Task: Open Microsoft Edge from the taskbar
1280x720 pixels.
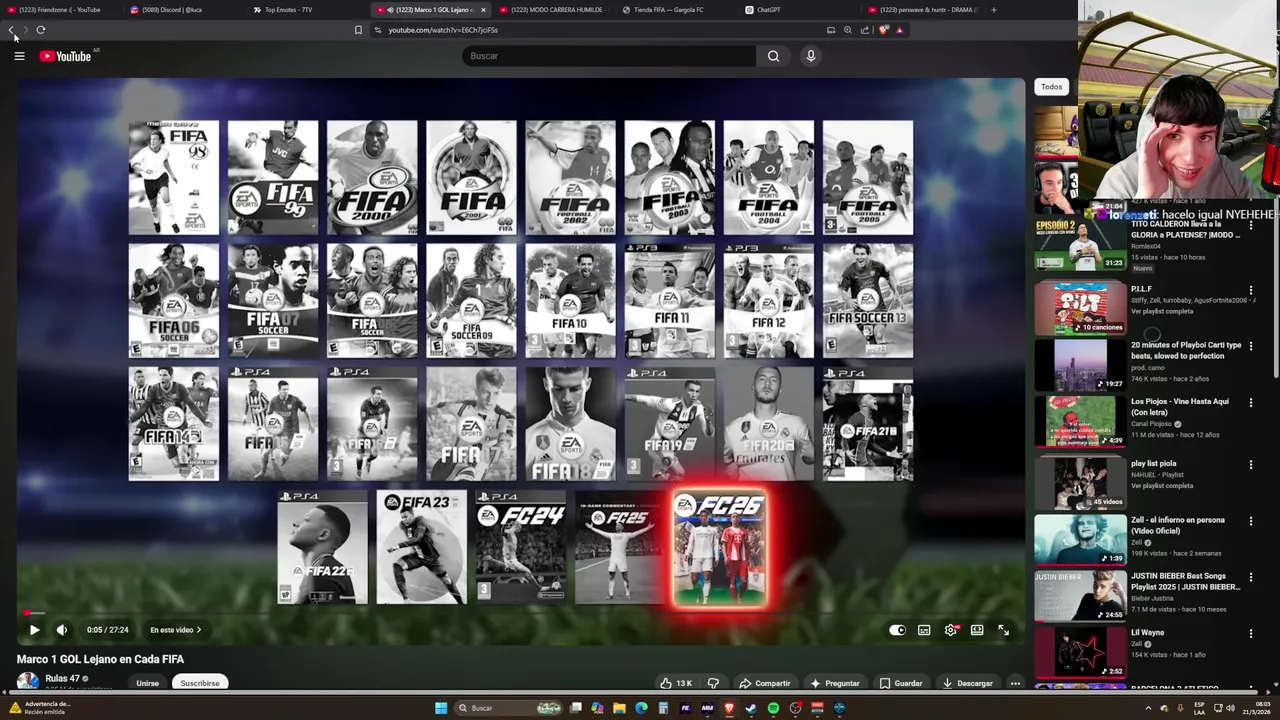Action: pos(641,708)
